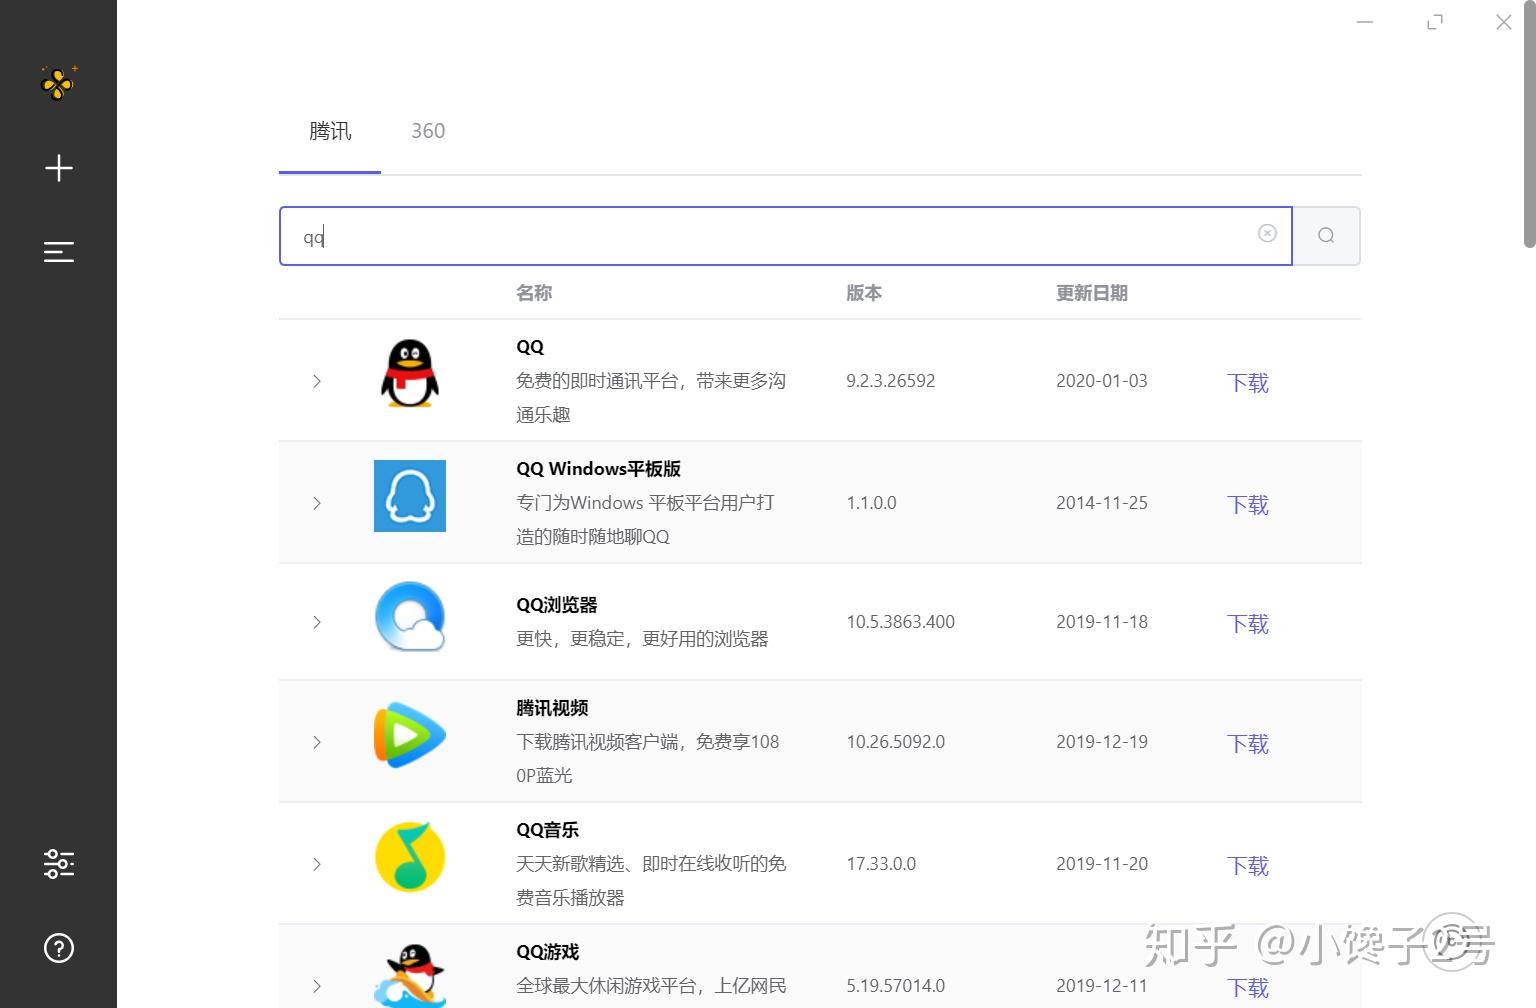Select version 10.26.5092.0 text

[896, 742]
